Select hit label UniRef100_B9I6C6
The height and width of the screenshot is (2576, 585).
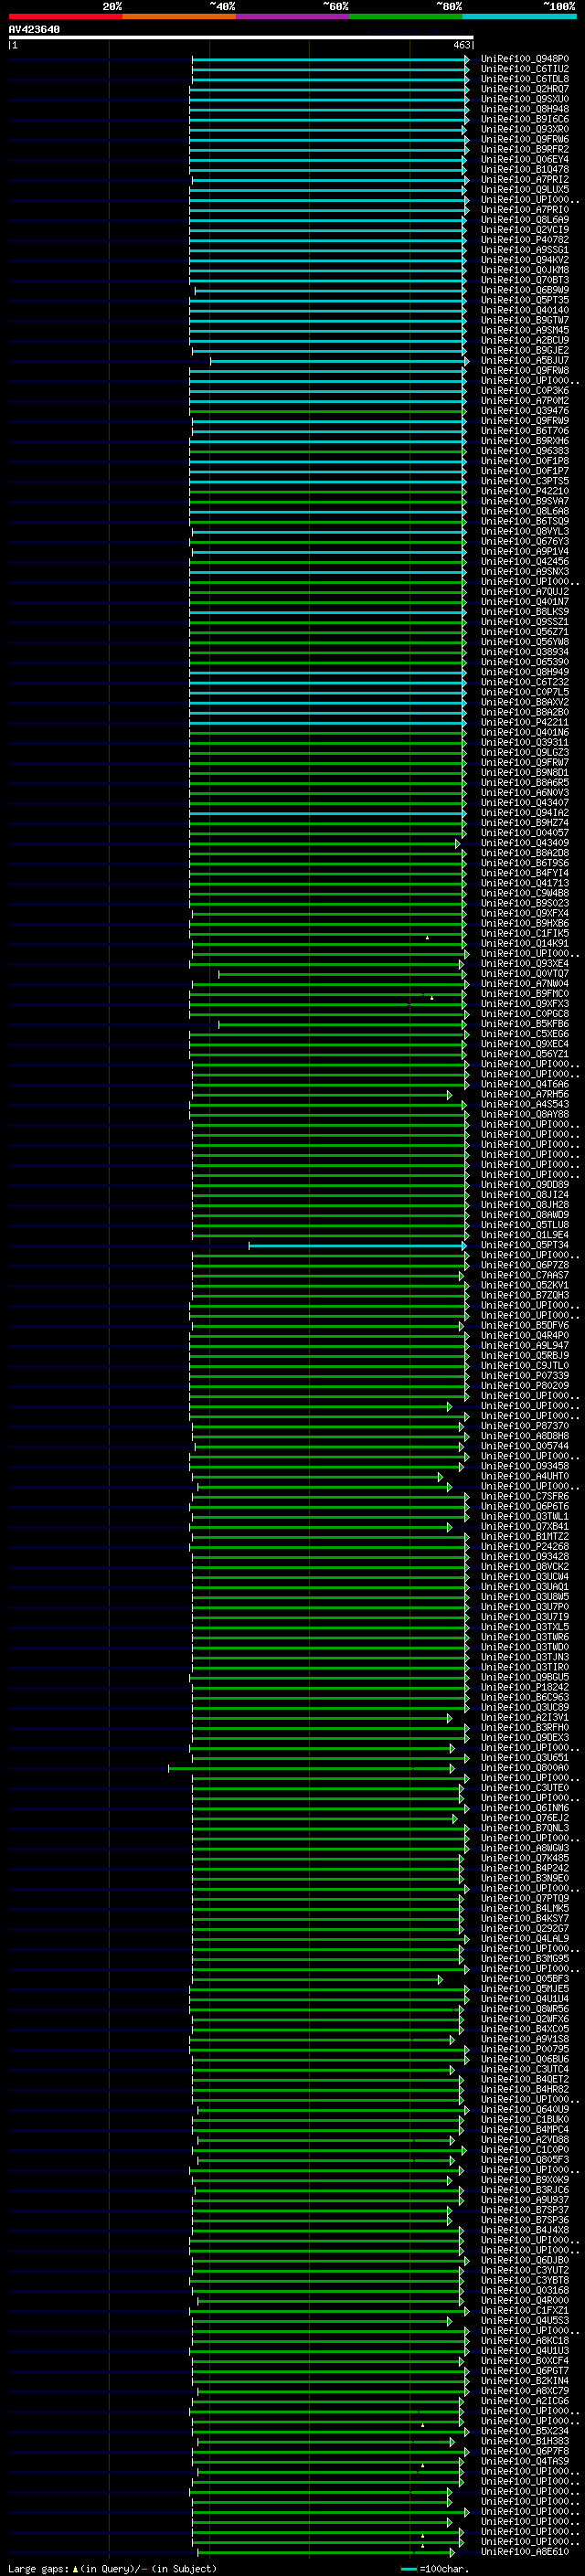point(525,119)
